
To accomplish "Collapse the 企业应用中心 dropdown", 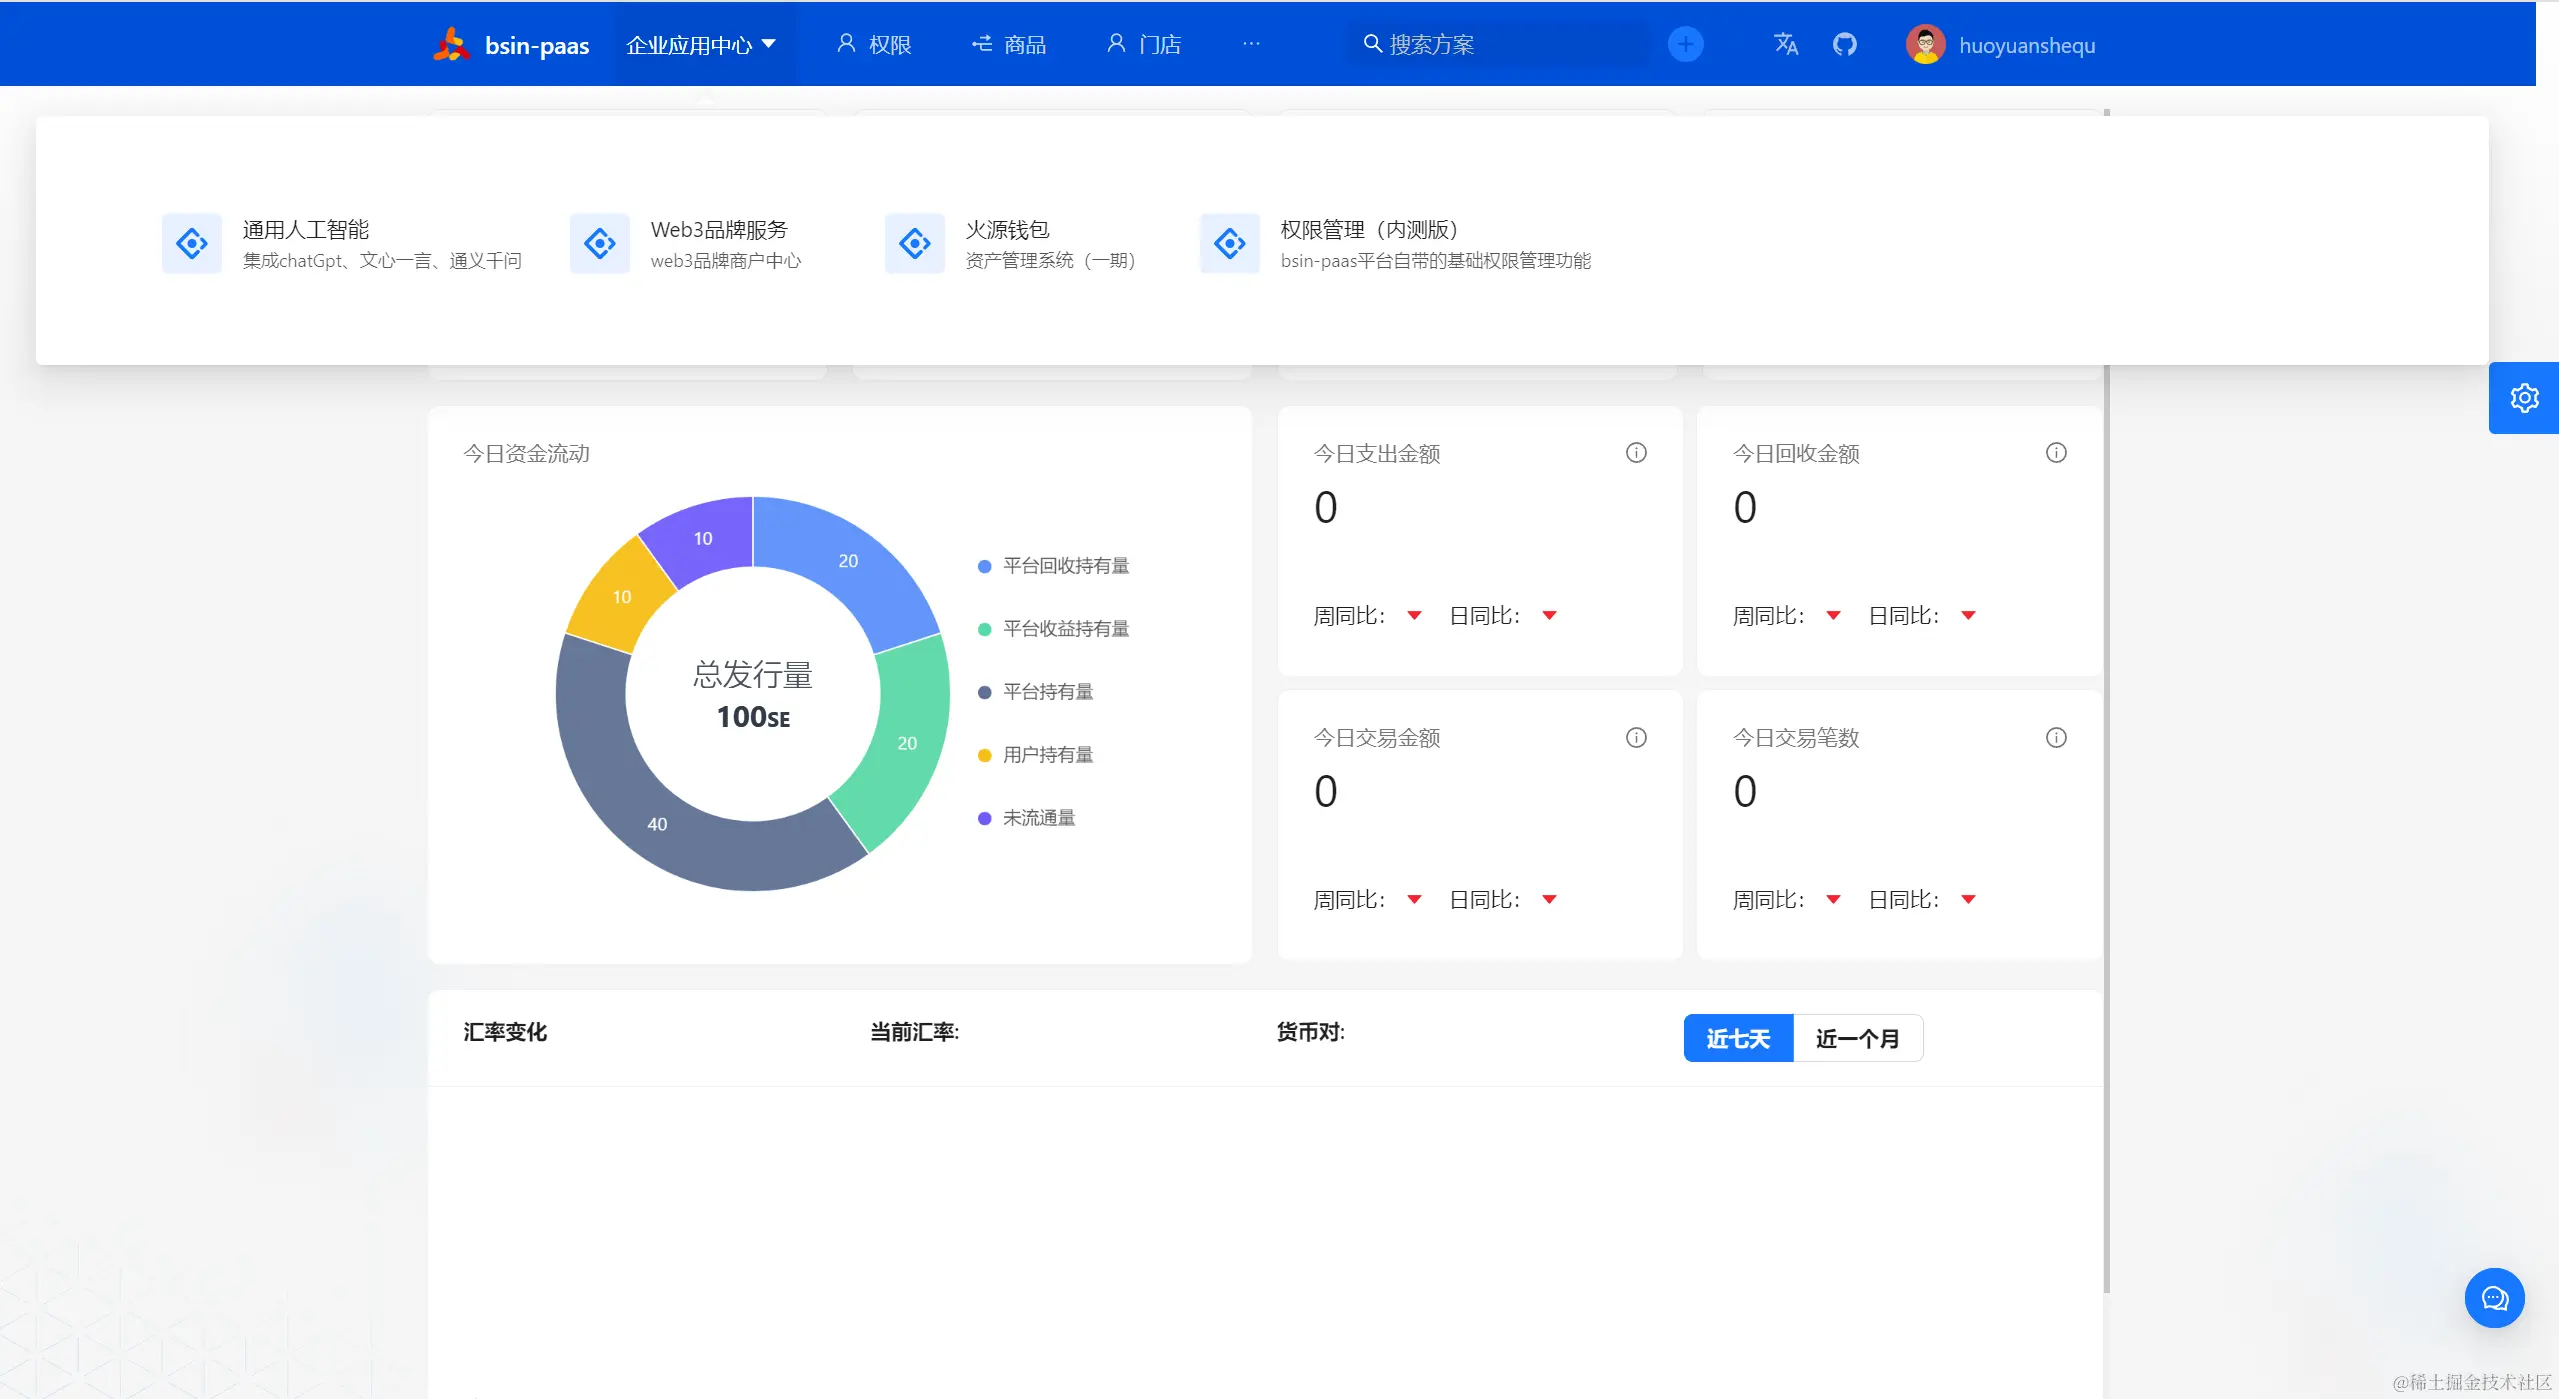I will [701, 45].
